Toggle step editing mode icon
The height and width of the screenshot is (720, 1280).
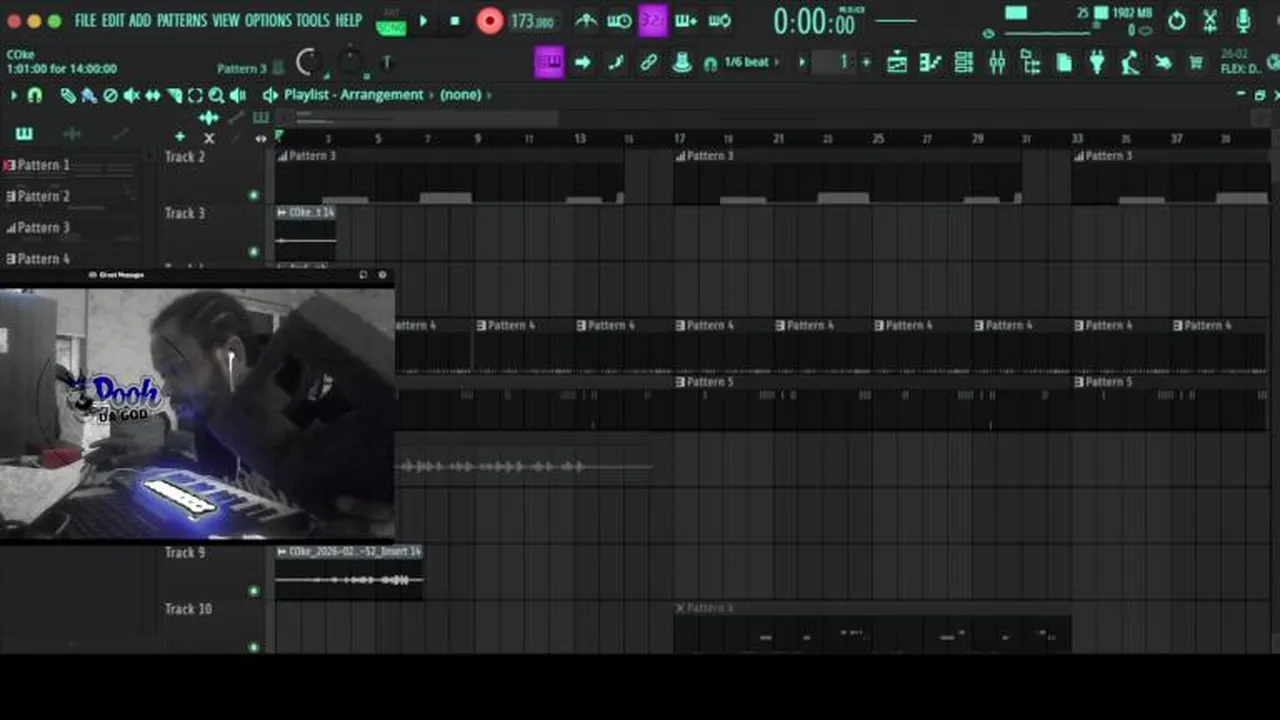click(x=615, y=63)
